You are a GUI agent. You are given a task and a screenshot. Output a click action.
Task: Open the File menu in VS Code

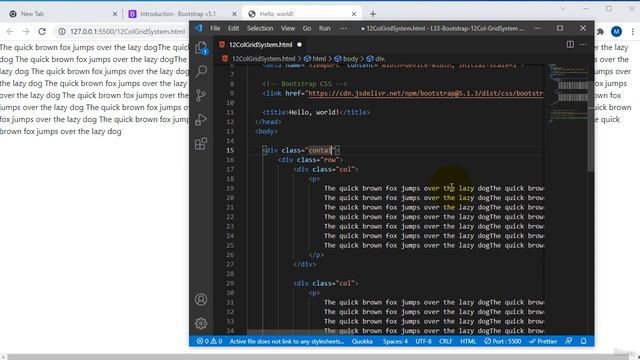click(x=215, y=28)
